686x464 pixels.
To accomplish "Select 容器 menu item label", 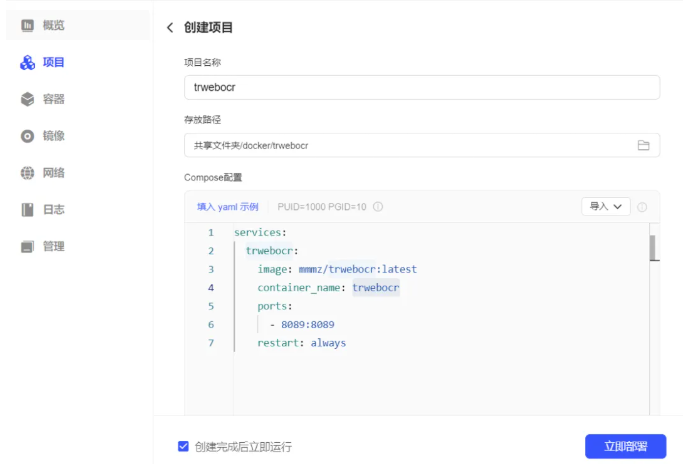I will pos(54,99).
